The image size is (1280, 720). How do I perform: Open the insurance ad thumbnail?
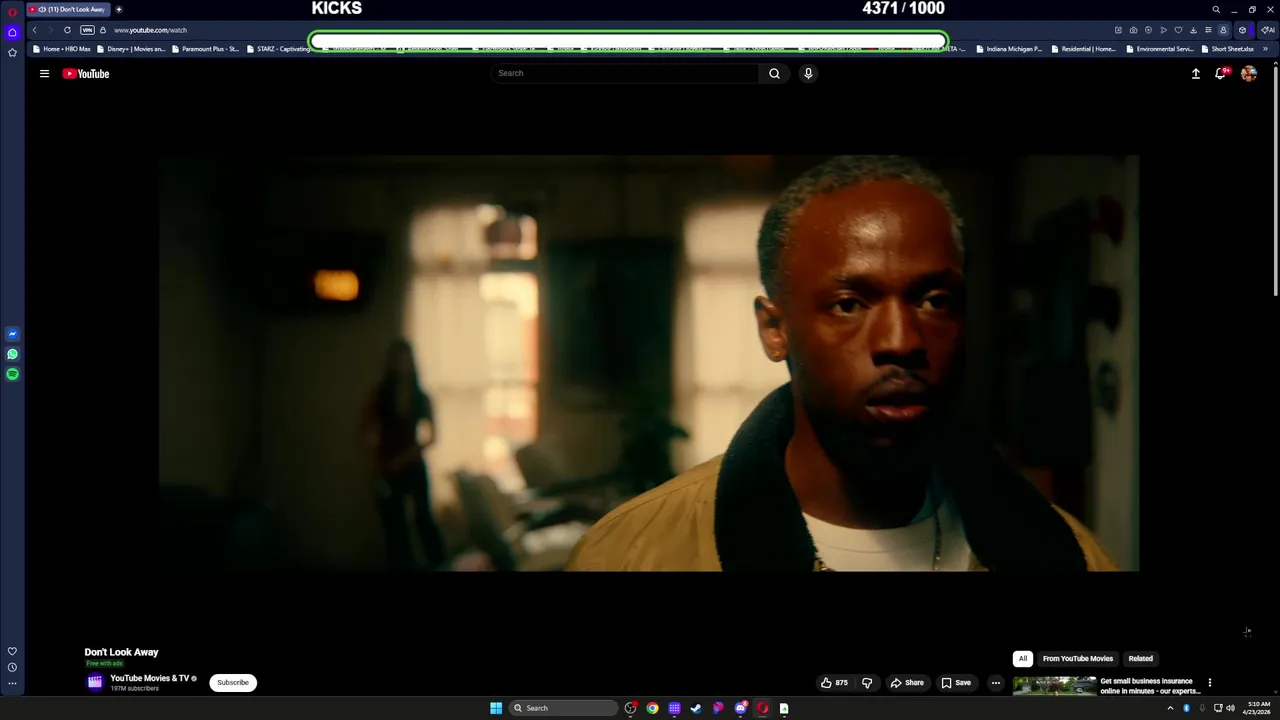click(x=1054, y=686)
